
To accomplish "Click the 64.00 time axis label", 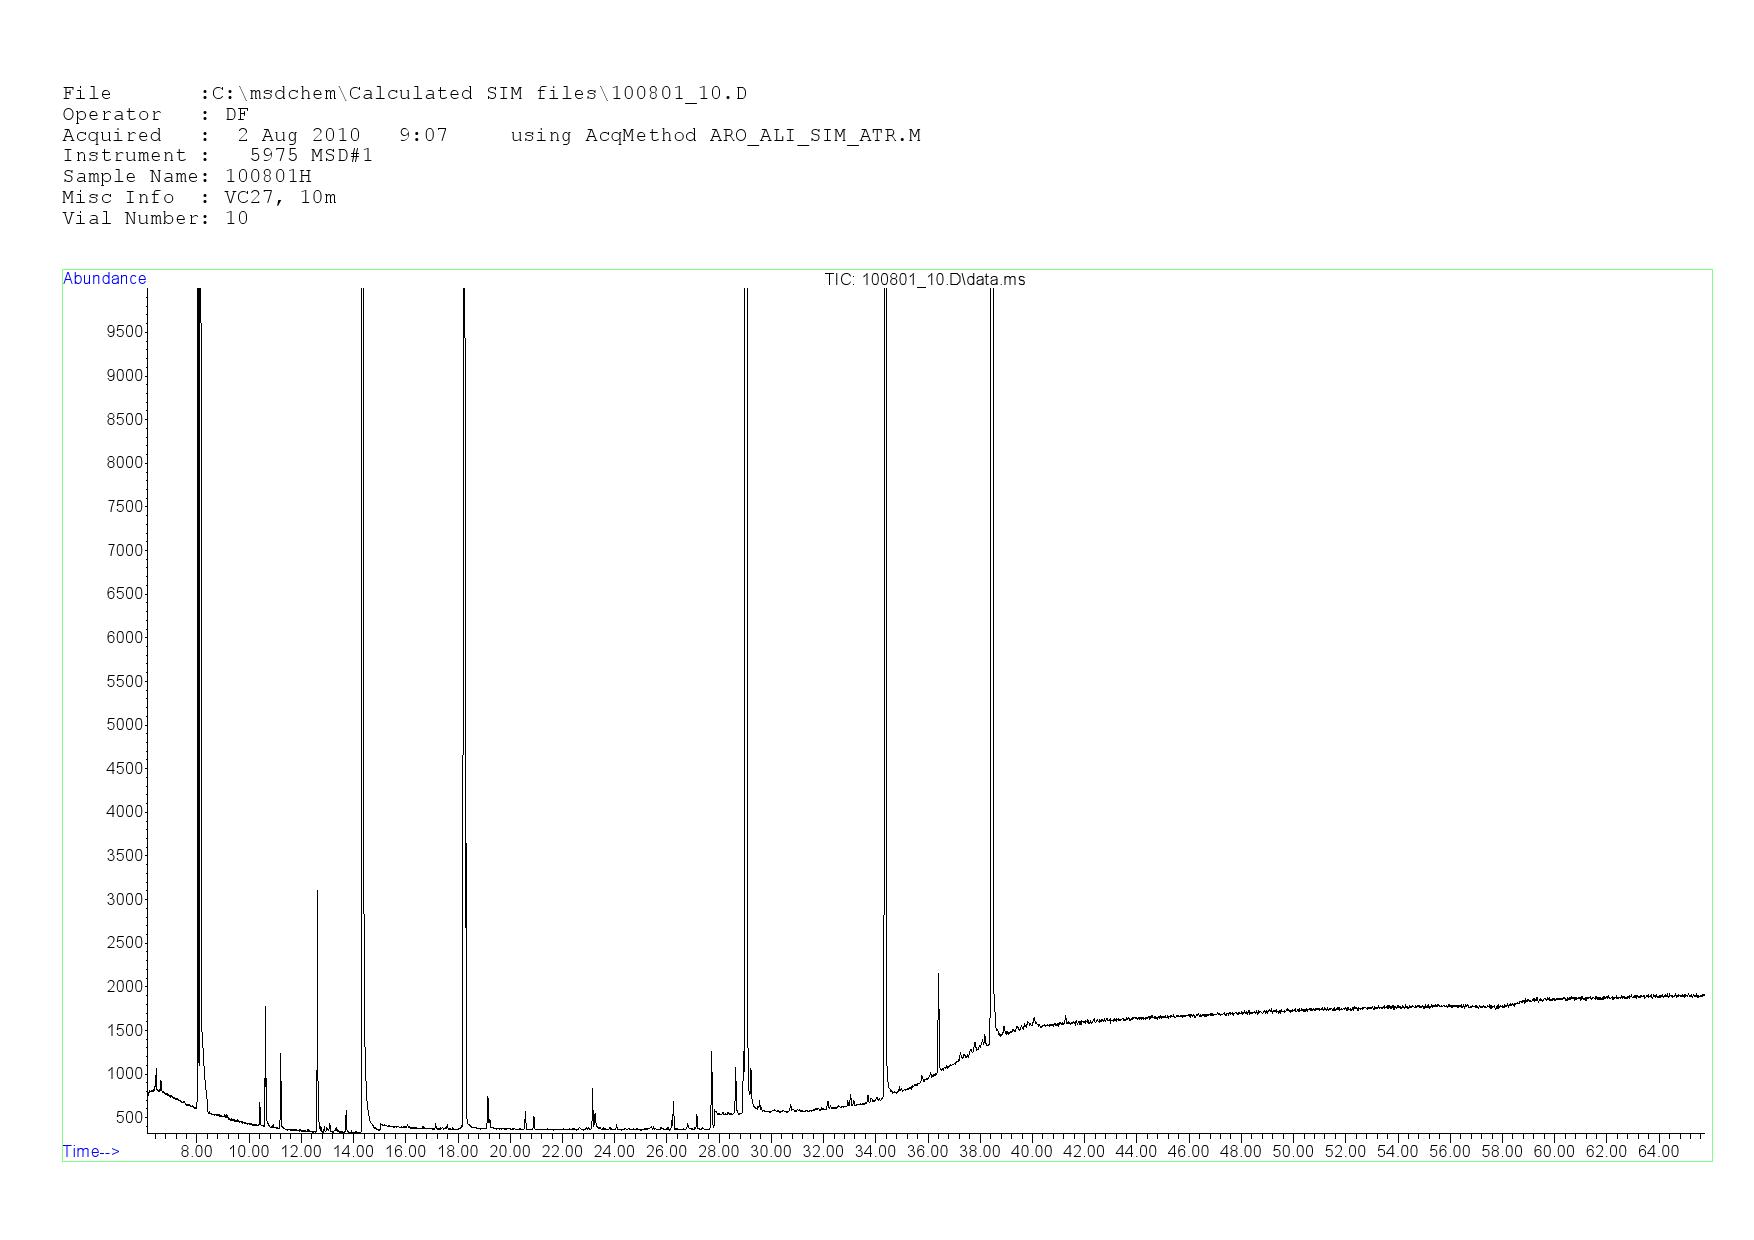I will (x=1657, y=1151).
